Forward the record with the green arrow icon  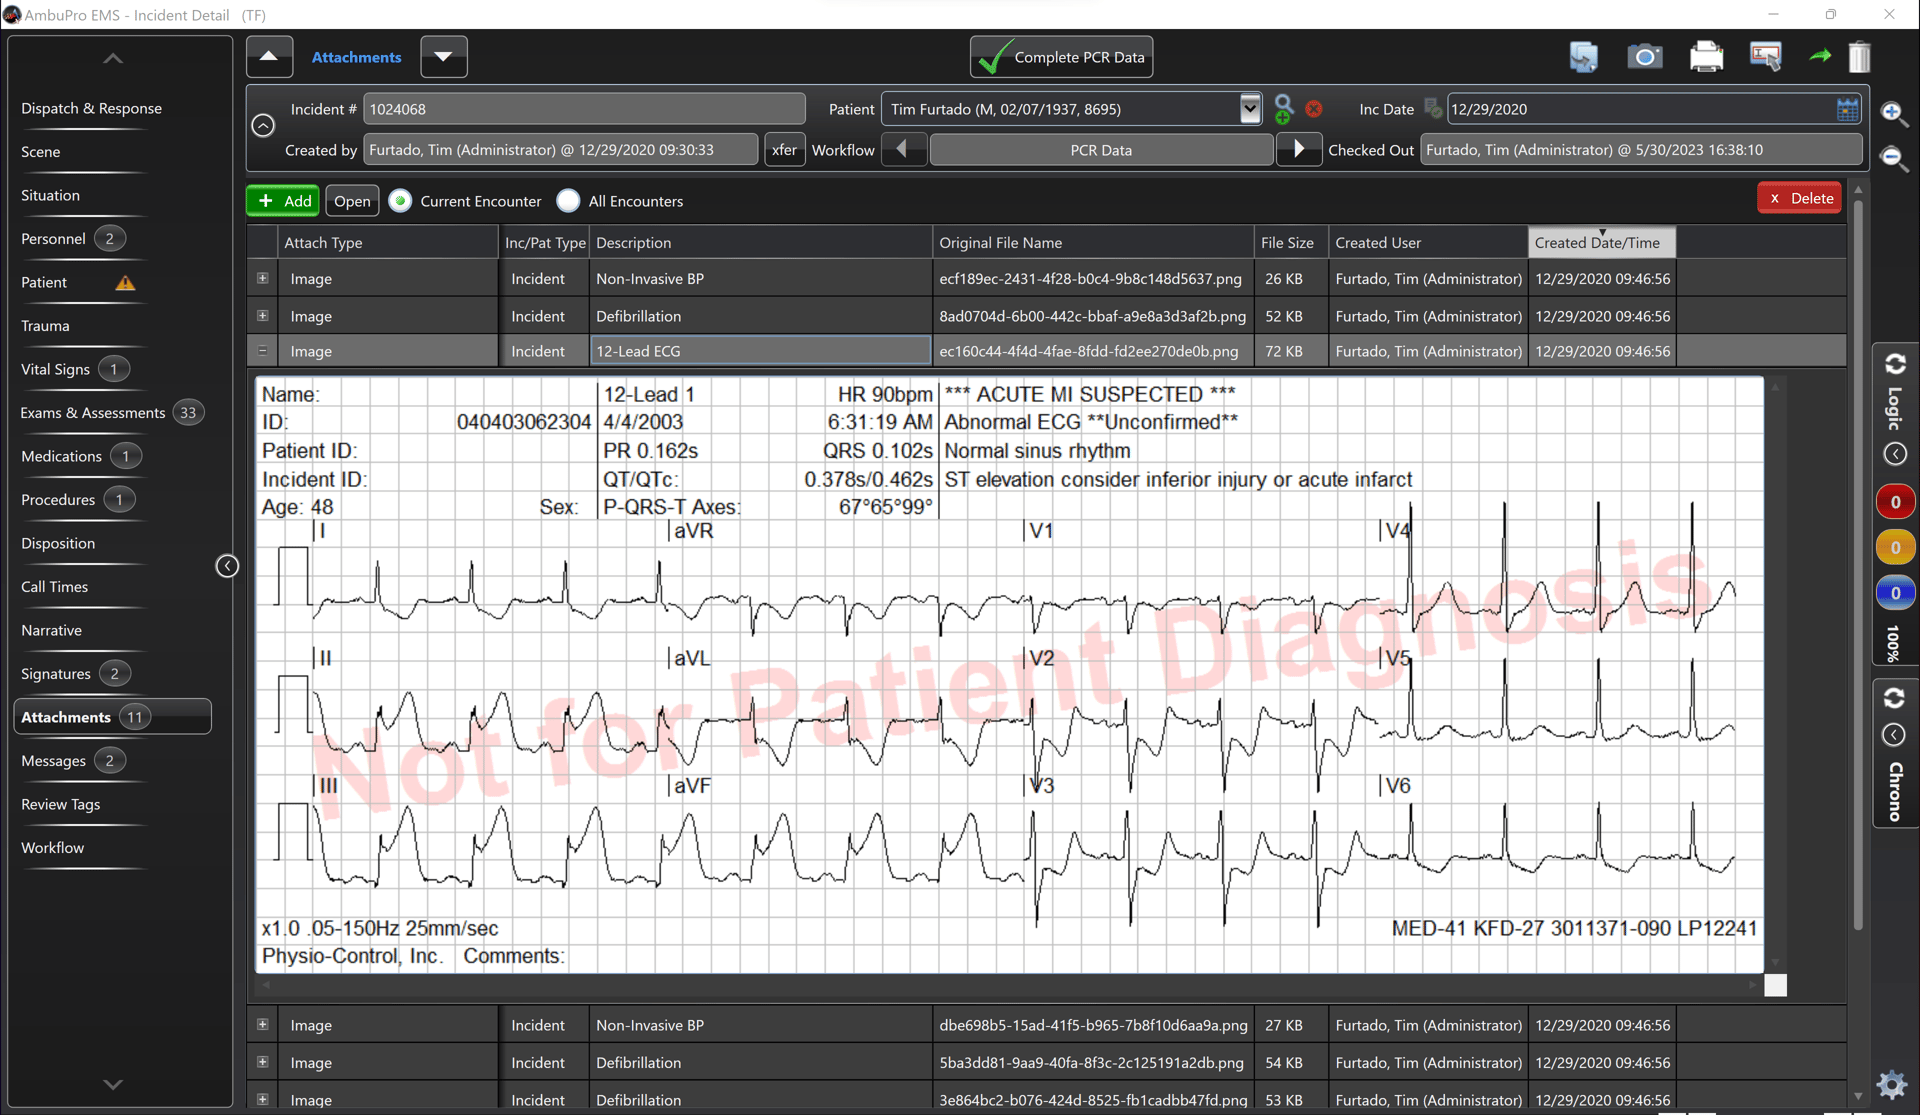(x=1820, y=57)
